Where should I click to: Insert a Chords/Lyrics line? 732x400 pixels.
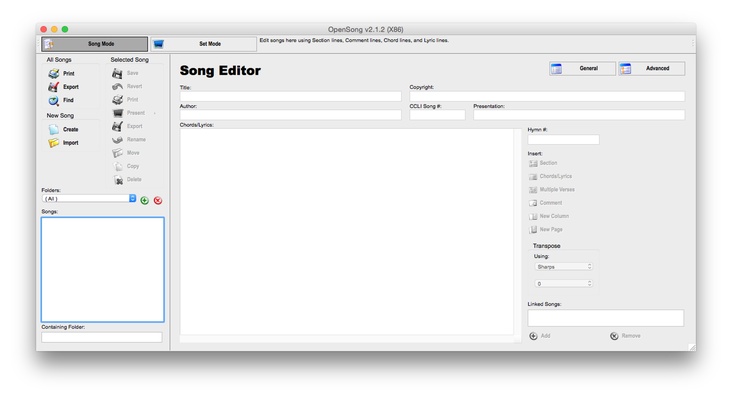550,176
